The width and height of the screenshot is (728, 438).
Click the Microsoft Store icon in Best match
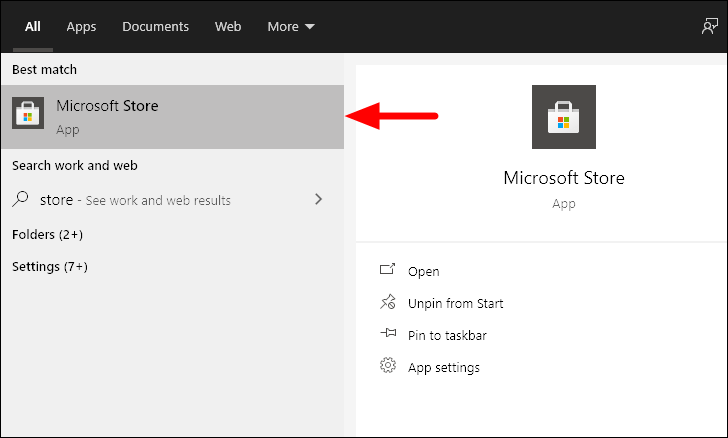click(28, 113)
